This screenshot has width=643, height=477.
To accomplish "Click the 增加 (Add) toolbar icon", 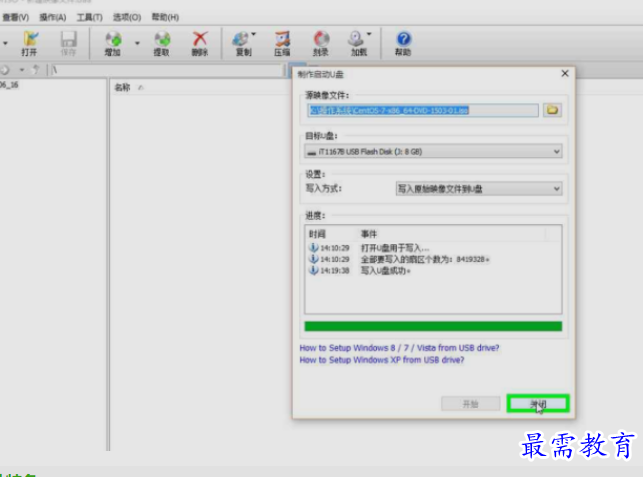I will point(113,43).
